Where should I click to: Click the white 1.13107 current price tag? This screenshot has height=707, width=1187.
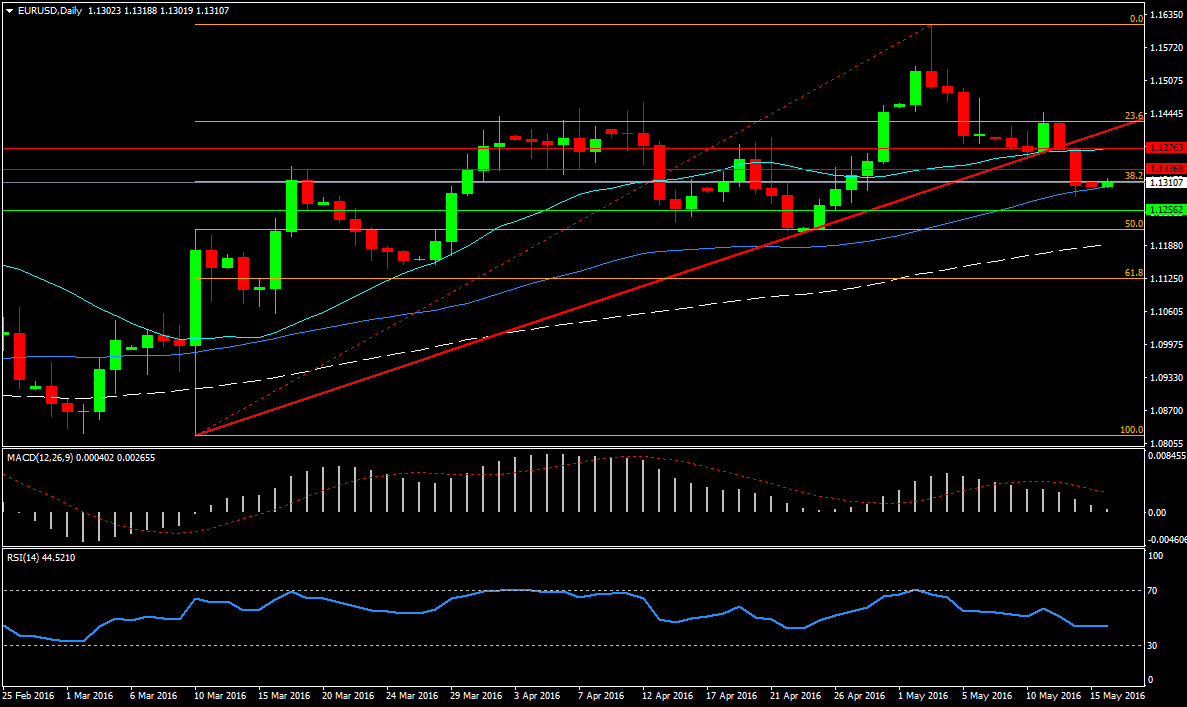pos(1166,182)
